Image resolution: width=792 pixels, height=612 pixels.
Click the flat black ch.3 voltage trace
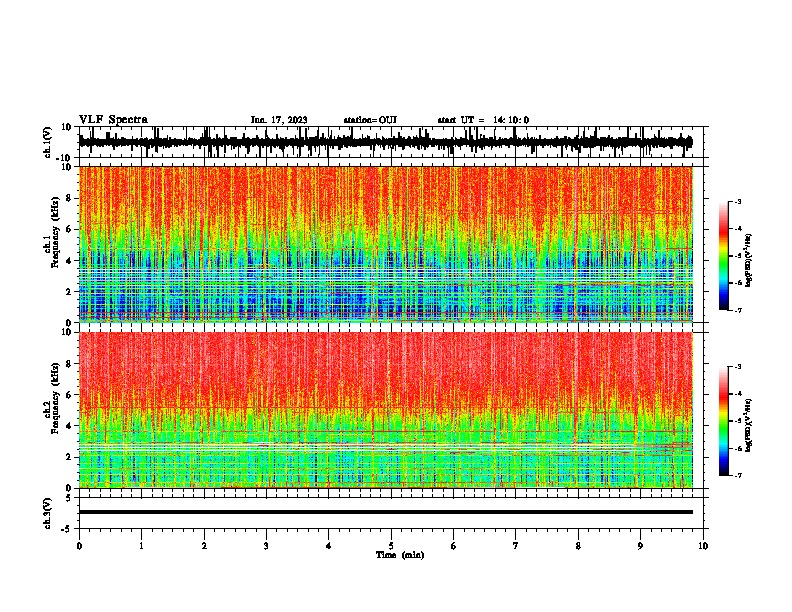click(385, 512)
